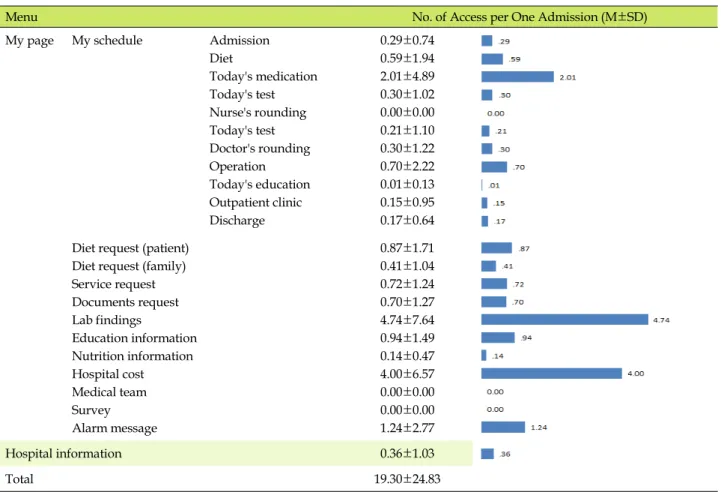Click the 'Nutrition information' label
The width and height of the screenshot is (721, 492).
[x=132, y=356]
